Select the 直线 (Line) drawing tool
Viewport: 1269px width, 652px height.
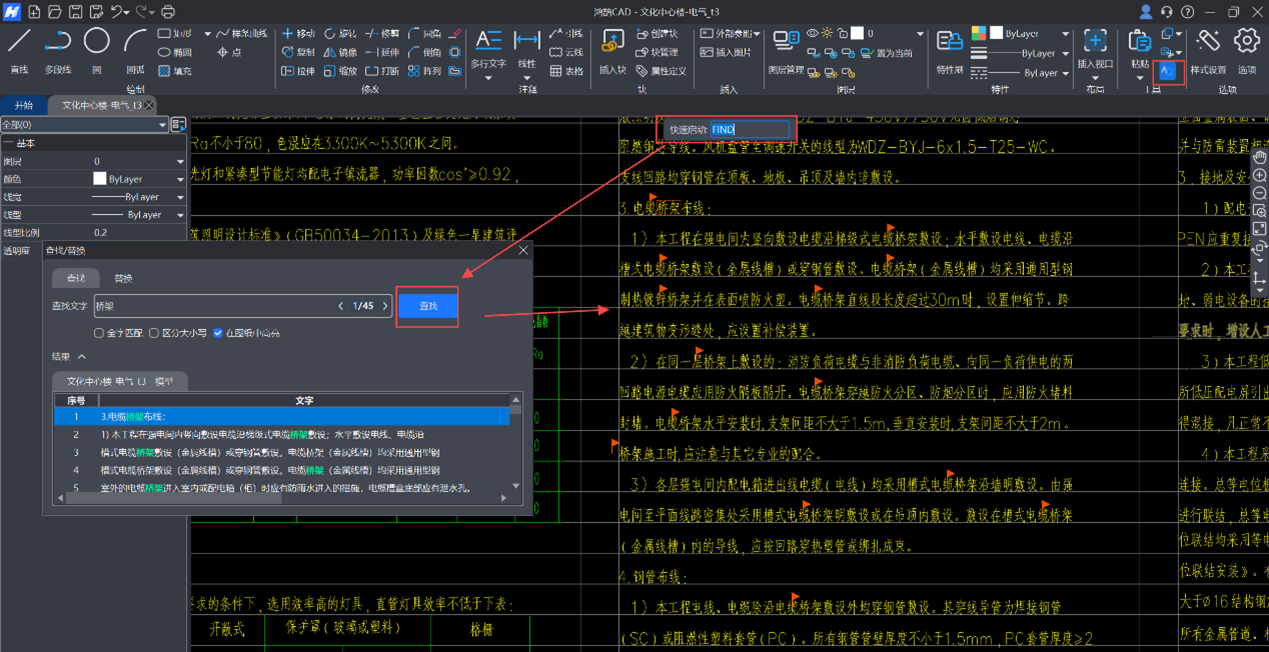[x=19, y=42]
